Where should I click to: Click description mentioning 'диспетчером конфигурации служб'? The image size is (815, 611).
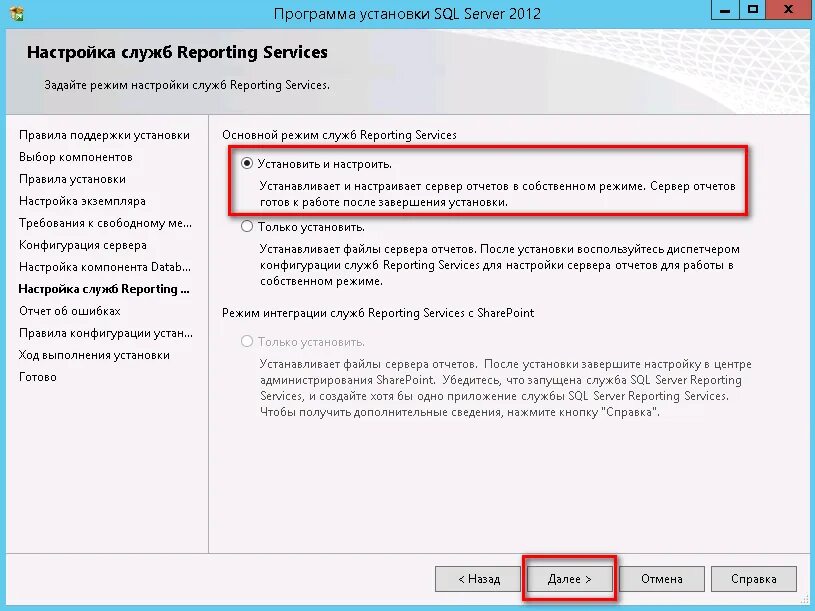499,265
